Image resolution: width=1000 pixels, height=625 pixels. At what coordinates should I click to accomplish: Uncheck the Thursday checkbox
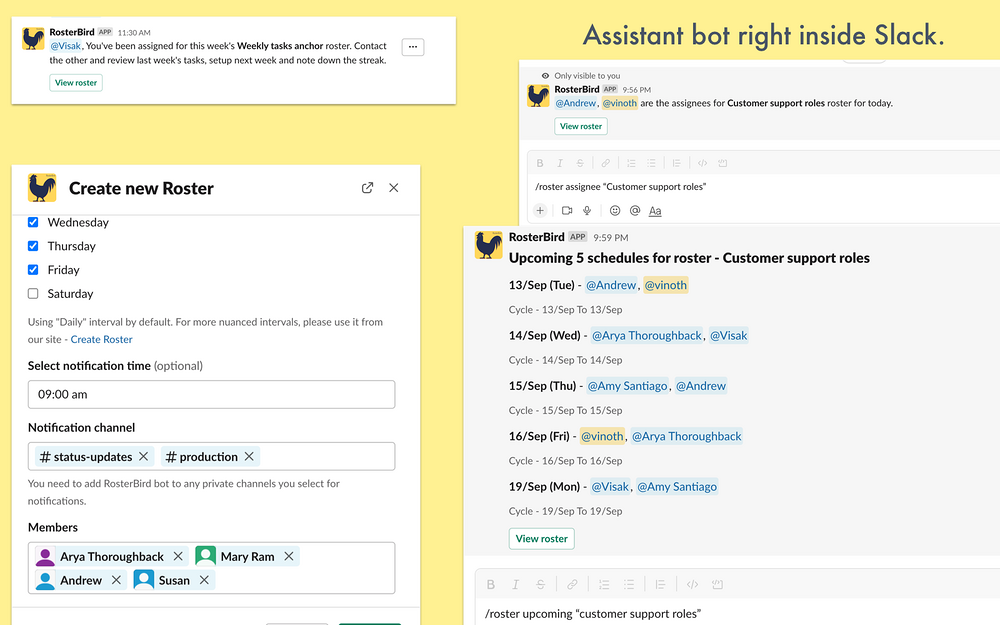(x=33, y=246)
